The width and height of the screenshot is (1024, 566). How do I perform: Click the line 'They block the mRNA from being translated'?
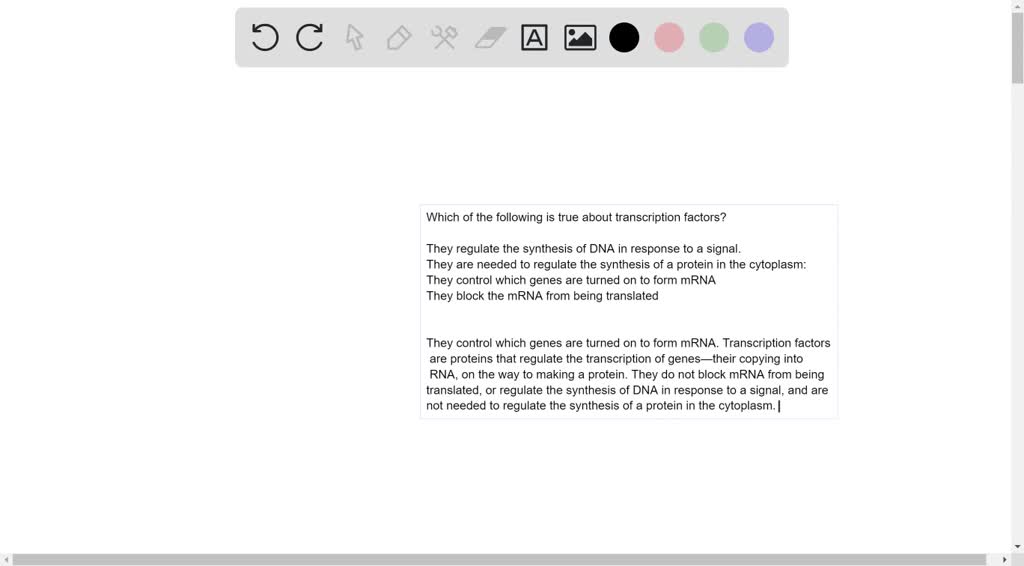[542, 296]
